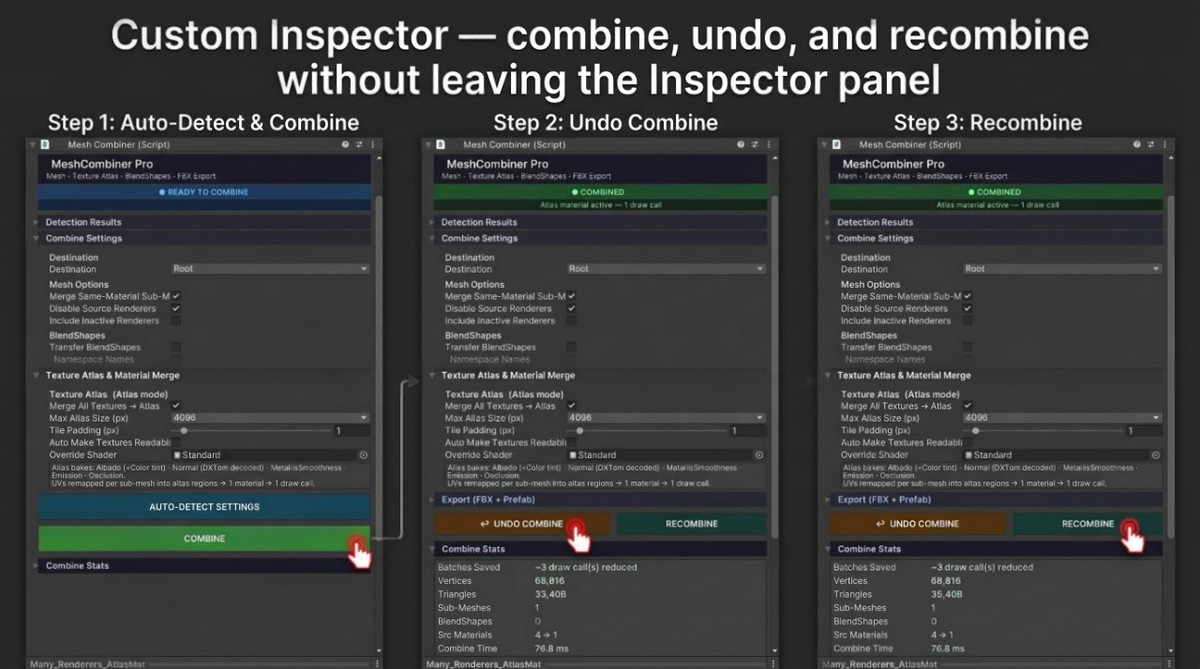Open Destination Root dropdown in Step 1
1200x669 pixels.
(x=270, y=269)
